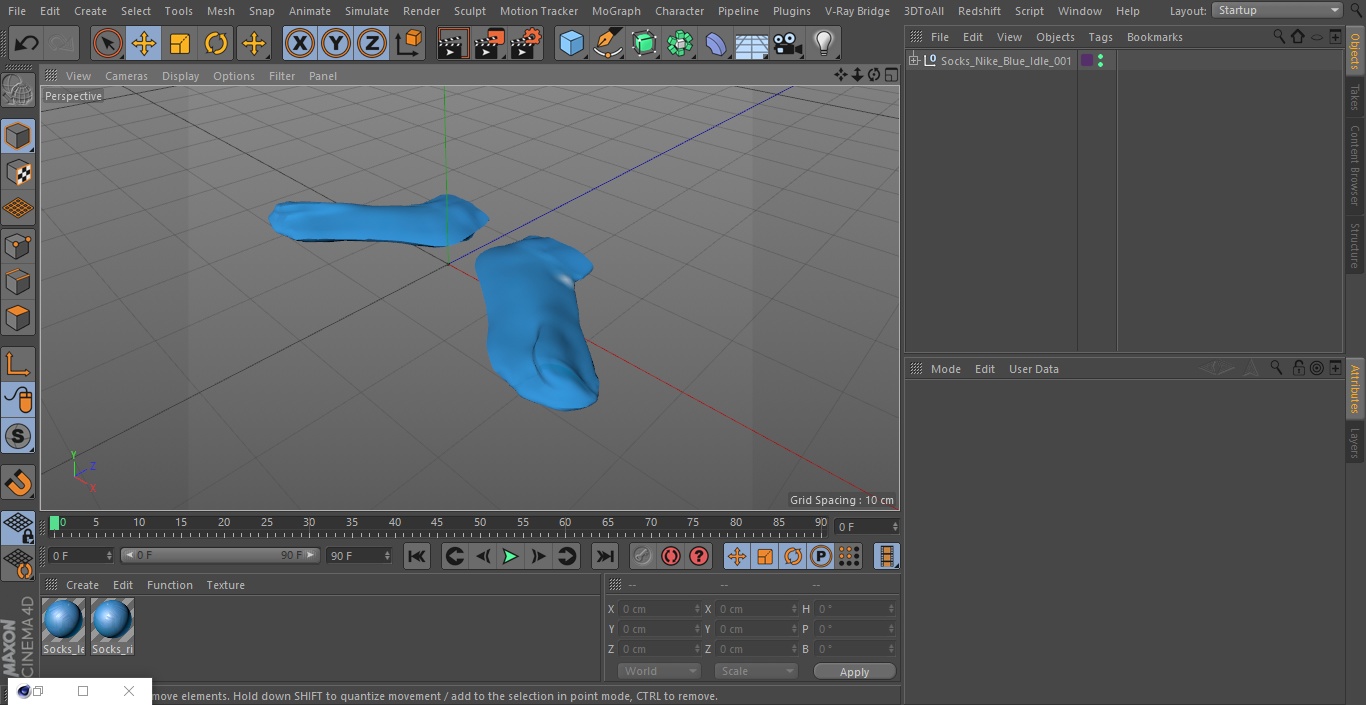Toggle Z axis lock
1366x705 pixels.
click(372, 43)
